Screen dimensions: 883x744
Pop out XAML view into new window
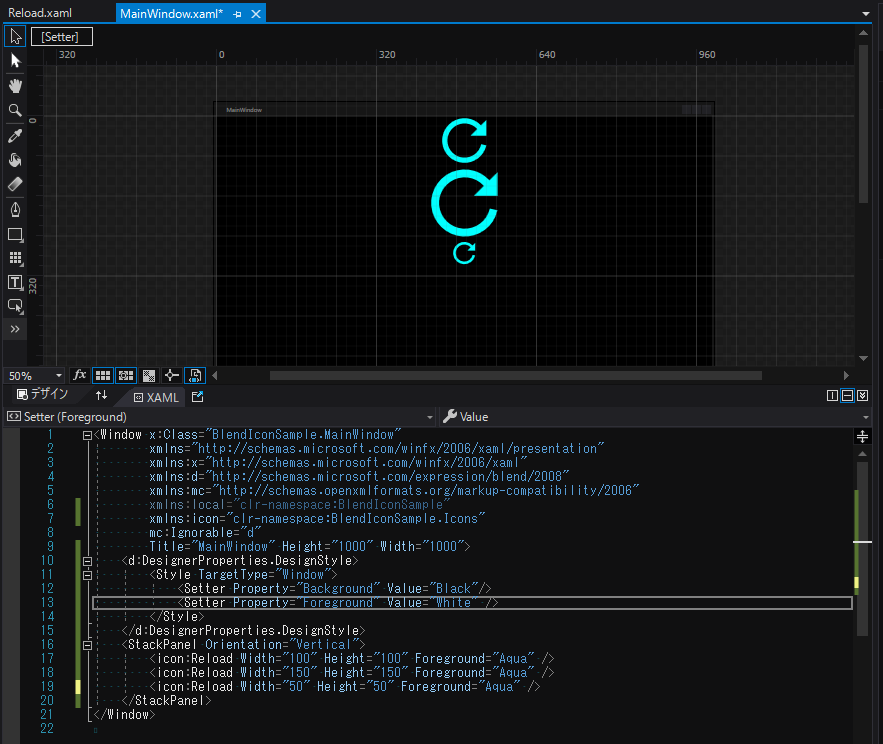[x=197, y=397]
